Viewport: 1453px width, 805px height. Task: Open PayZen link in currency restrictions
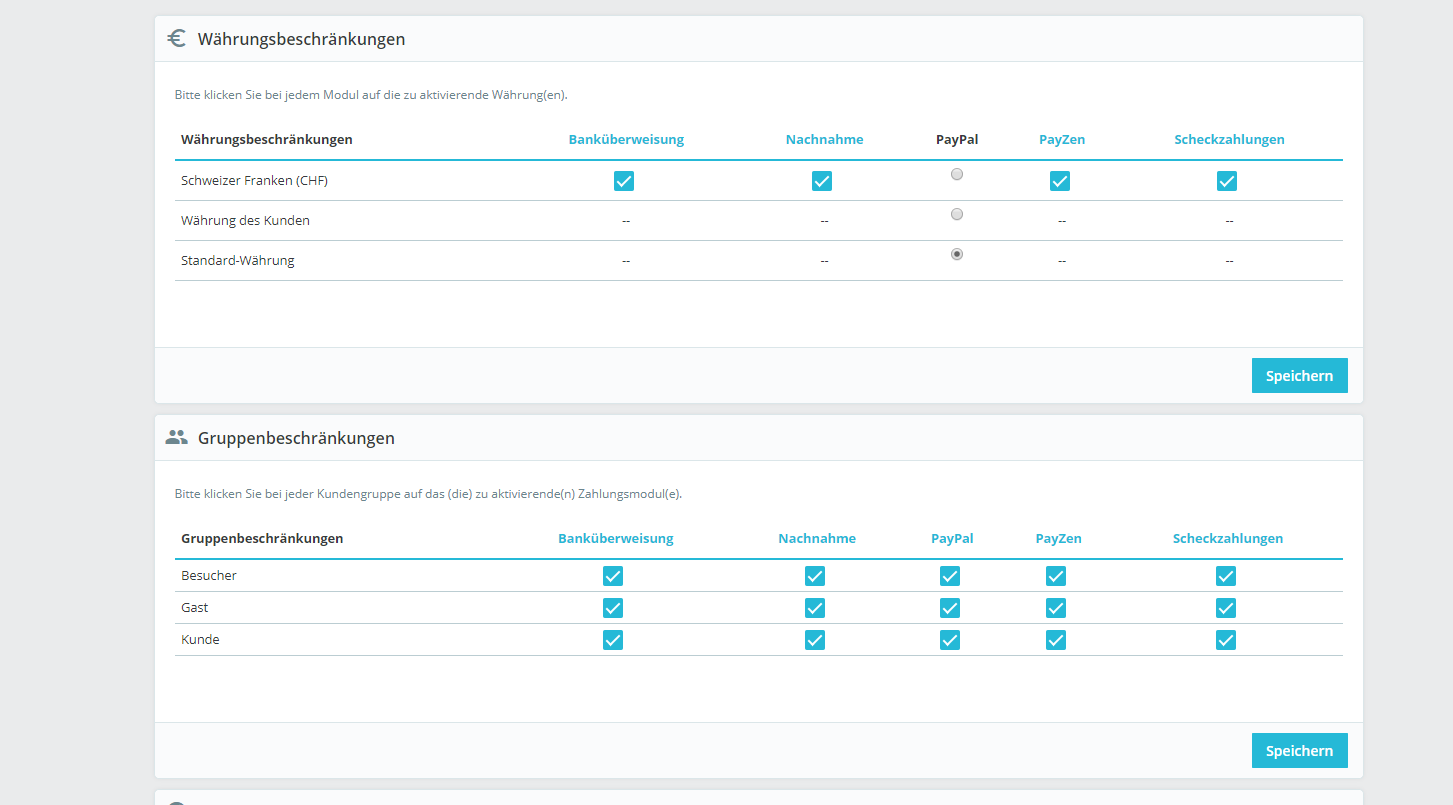(x=1062, y=140)
